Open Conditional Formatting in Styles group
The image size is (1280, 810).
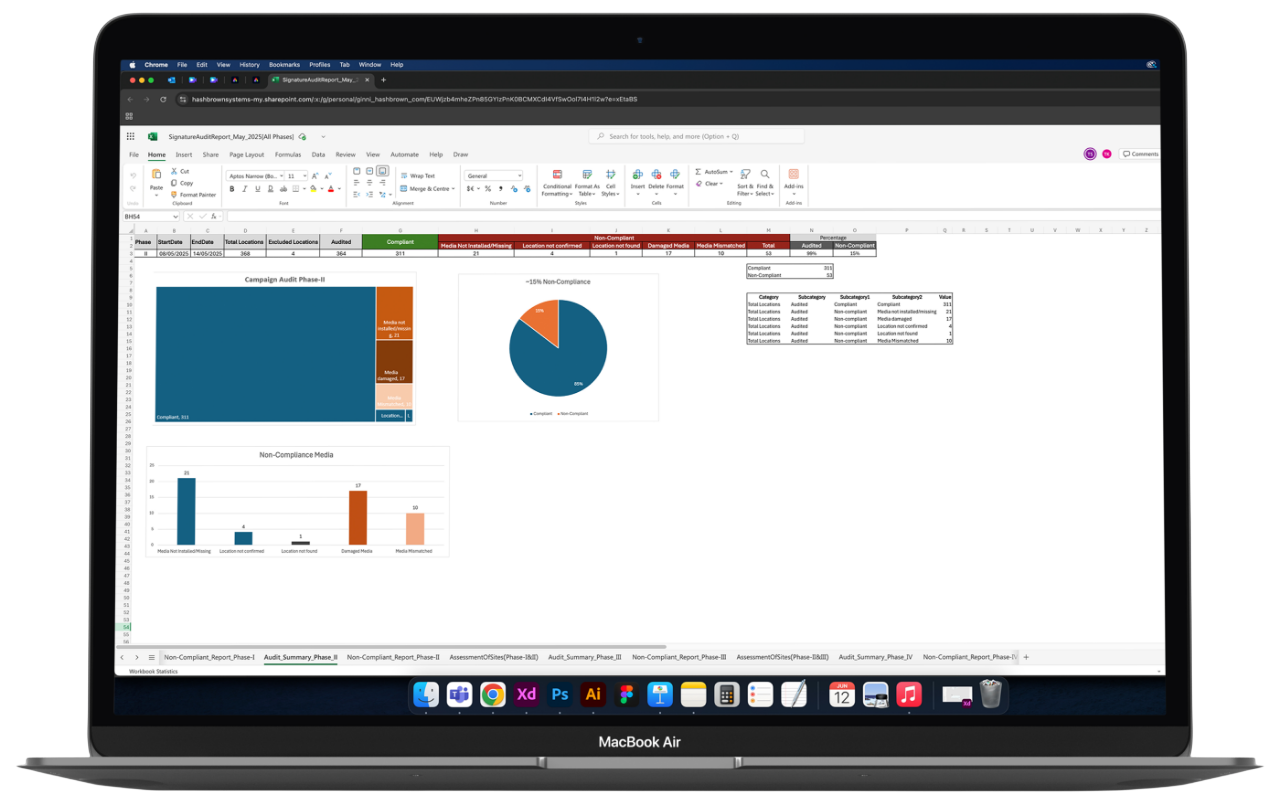click(x=557, y=175)
